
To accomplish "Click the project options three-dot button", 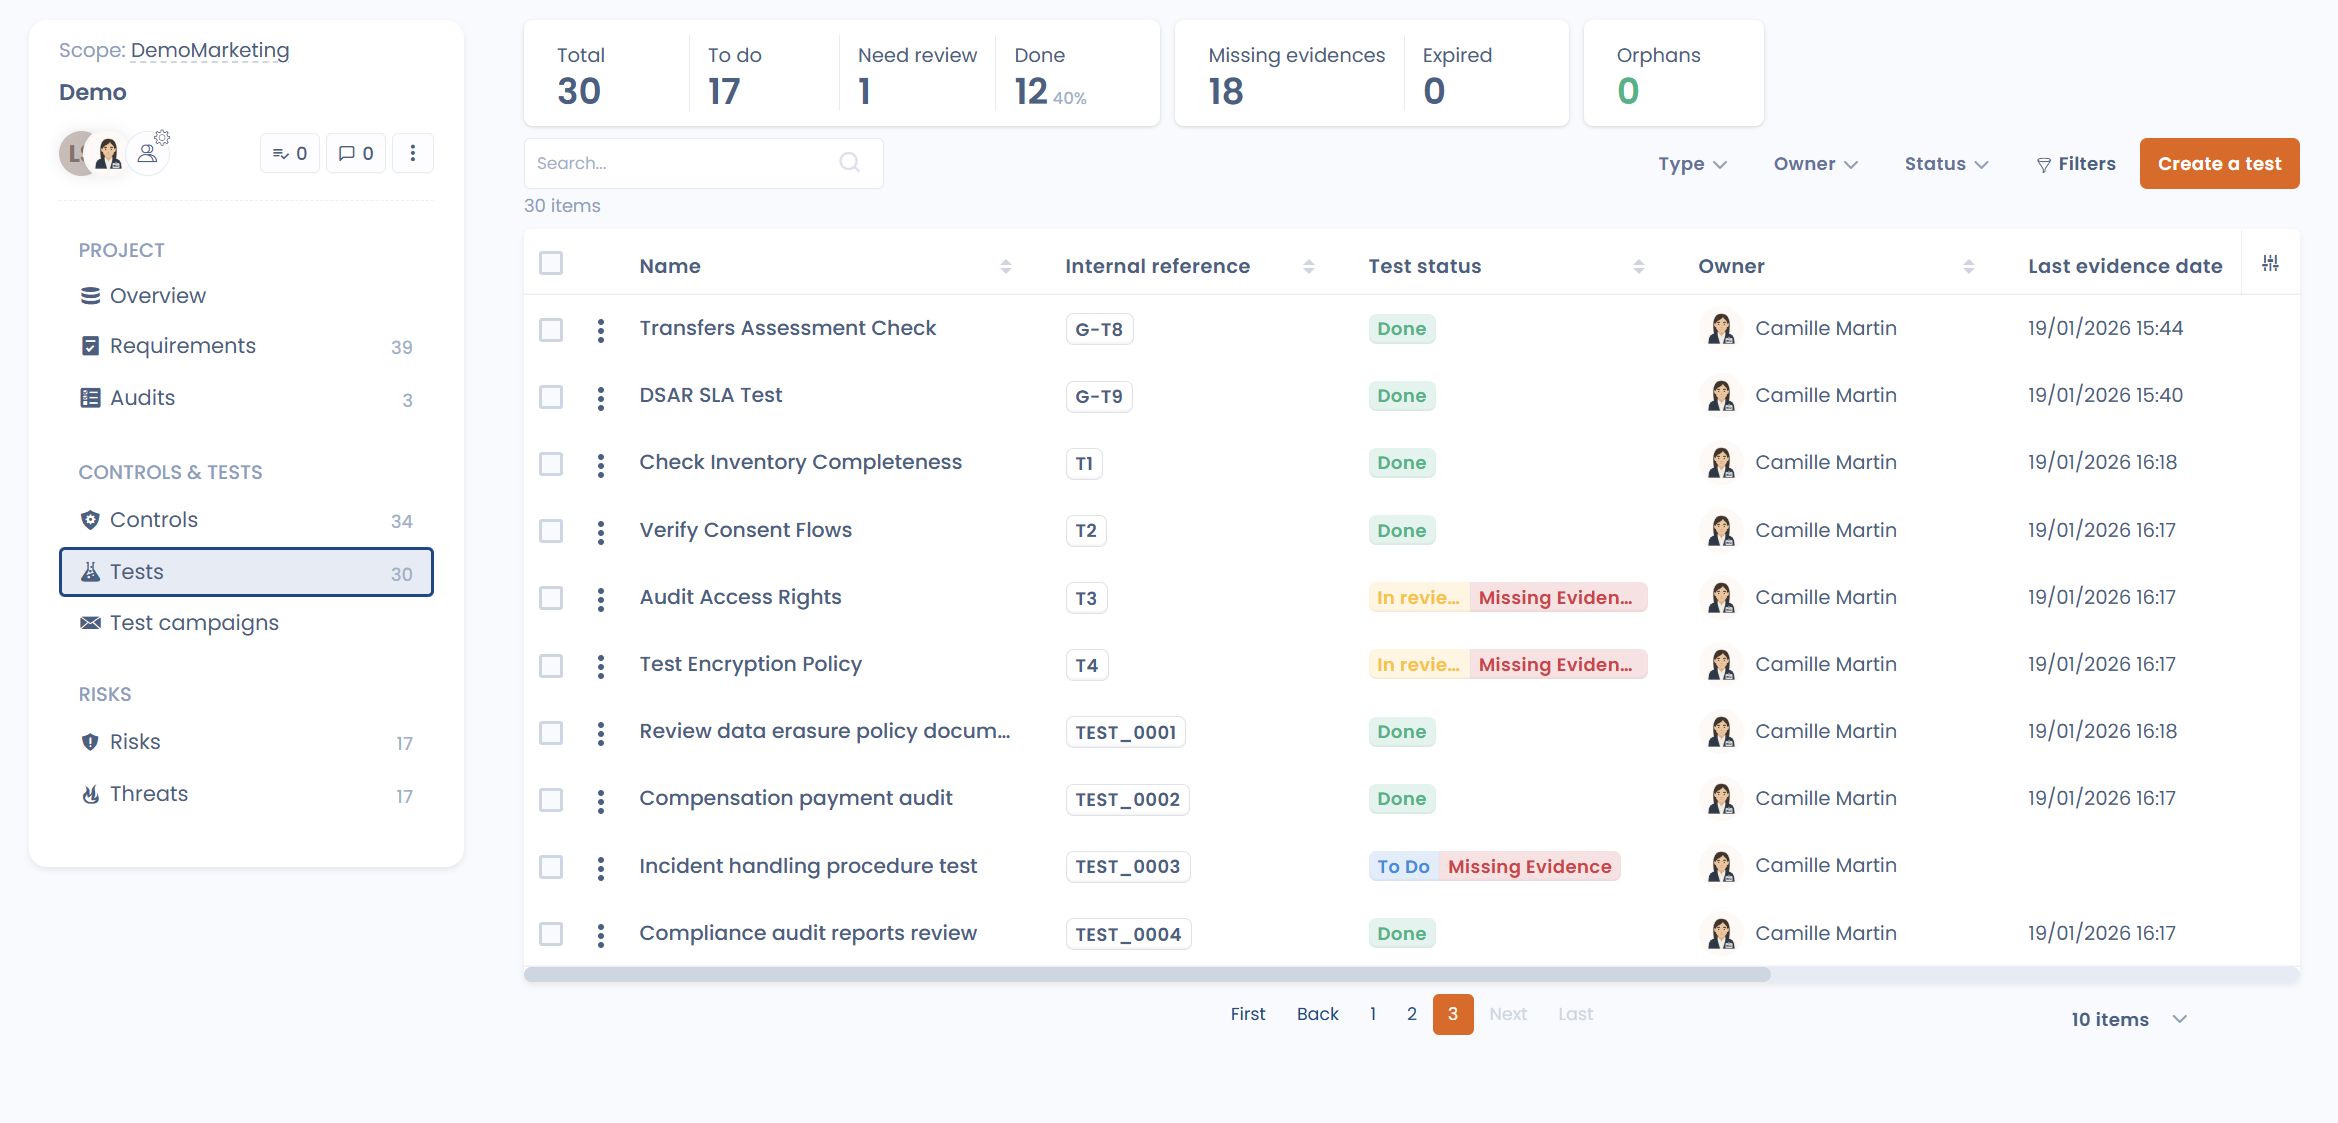I will 412,153.
